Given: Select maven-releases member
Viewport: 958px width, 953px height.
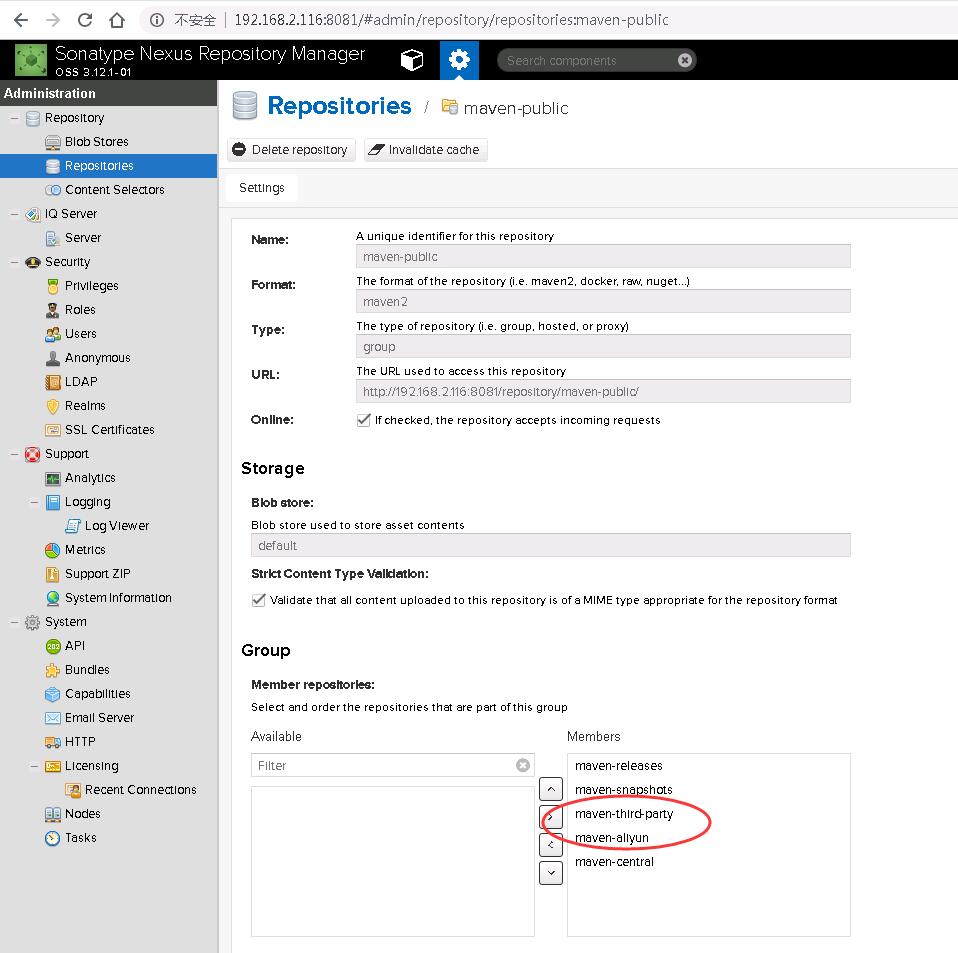Looking at the screenshot, I should 709,766.
